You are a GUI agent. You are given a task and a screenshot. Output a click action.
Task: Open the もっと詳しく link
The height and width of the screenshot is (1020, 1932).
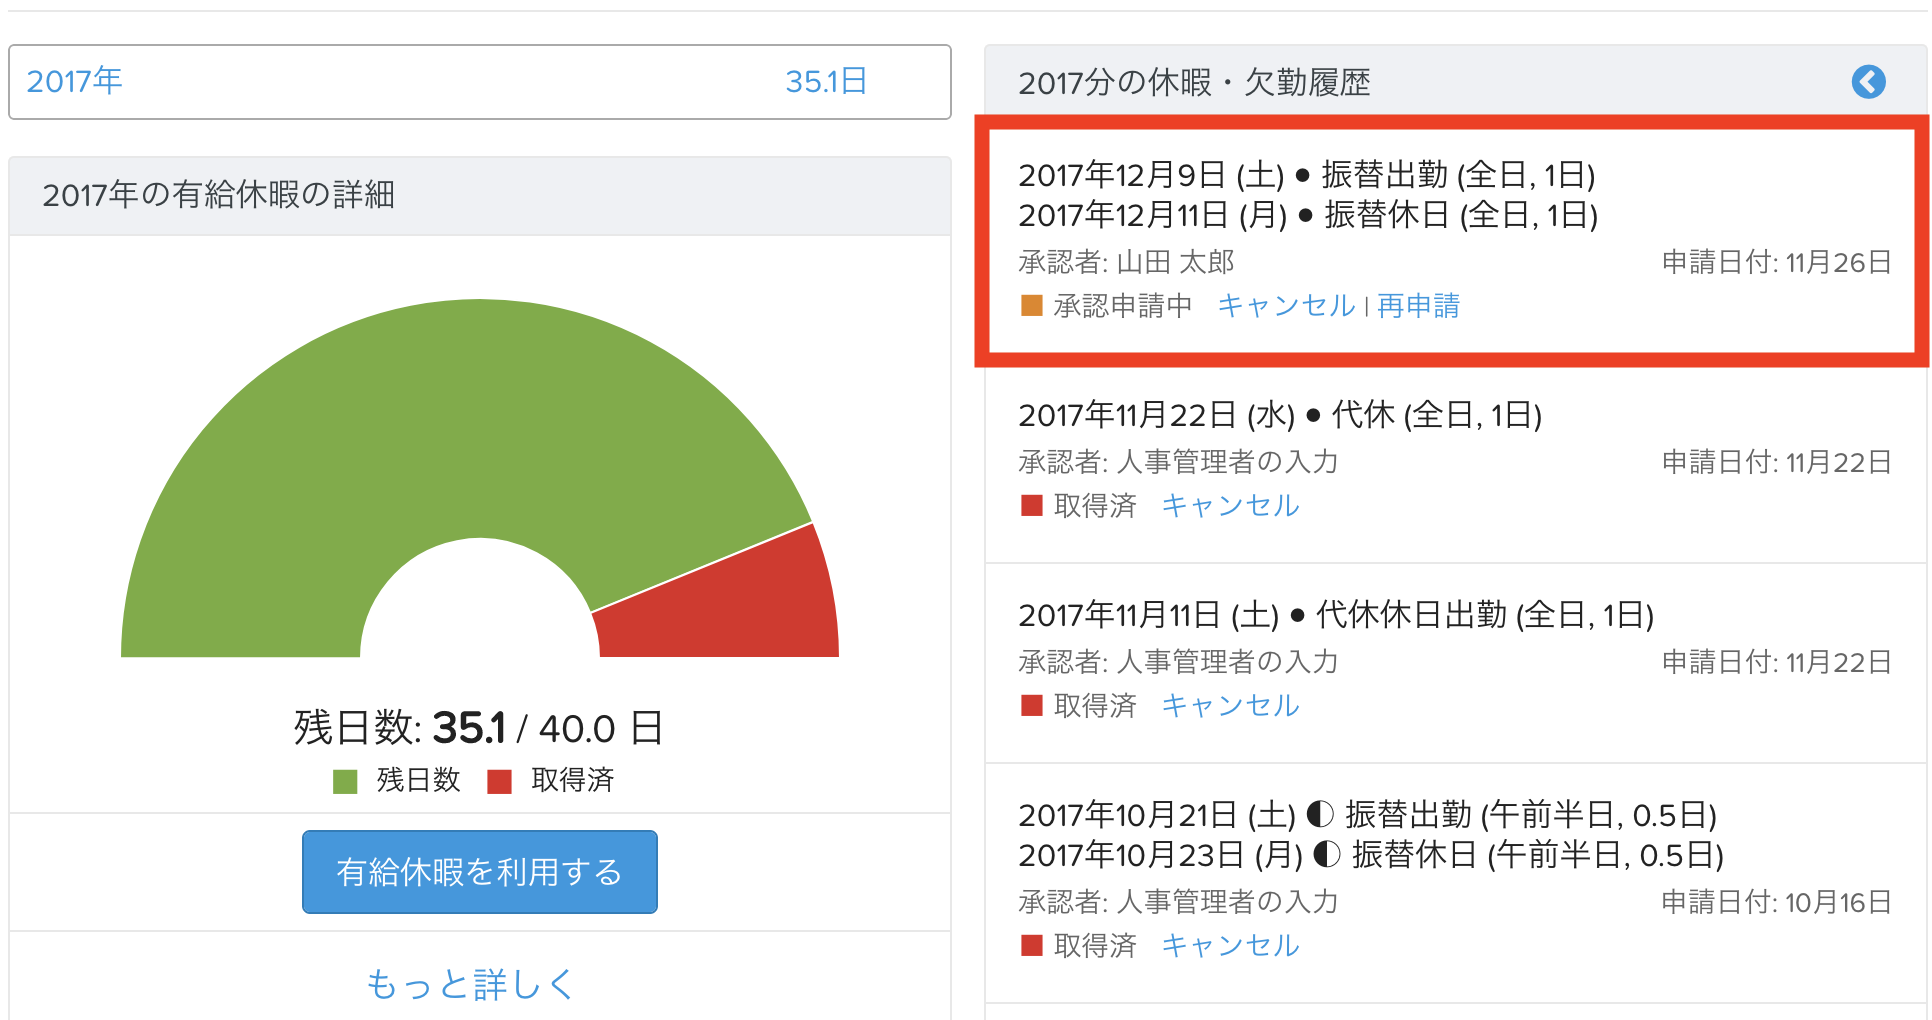pos(470,984)
